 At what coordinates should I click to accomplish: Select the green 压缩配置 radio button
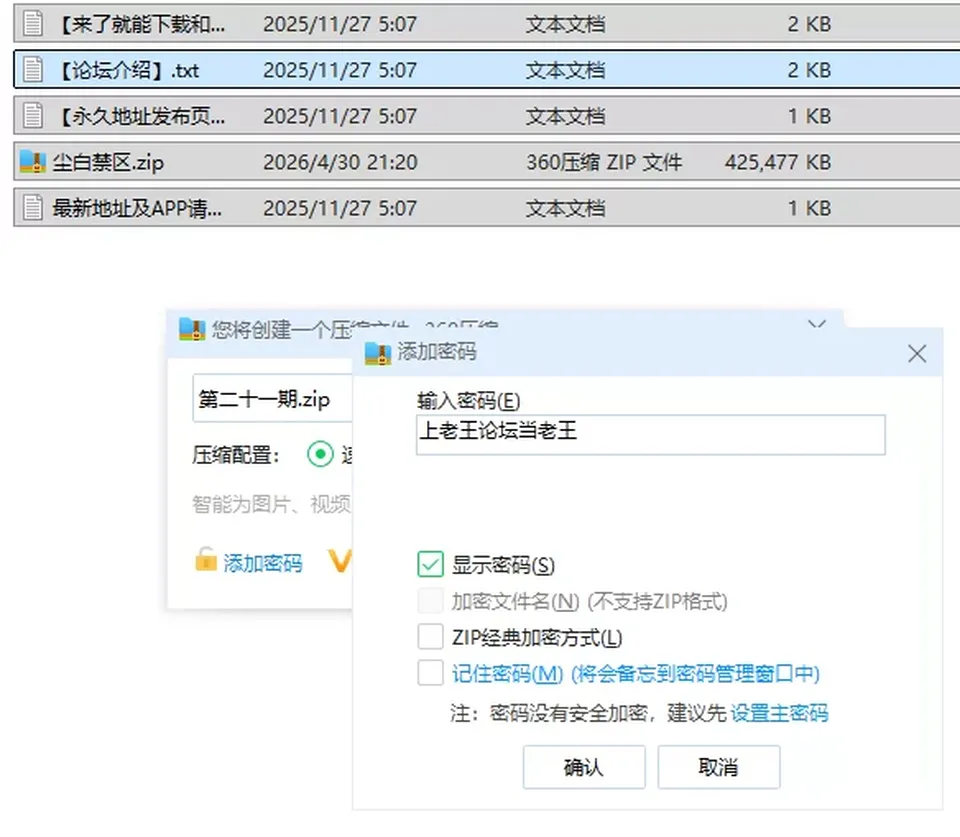(x=320, y=454)
